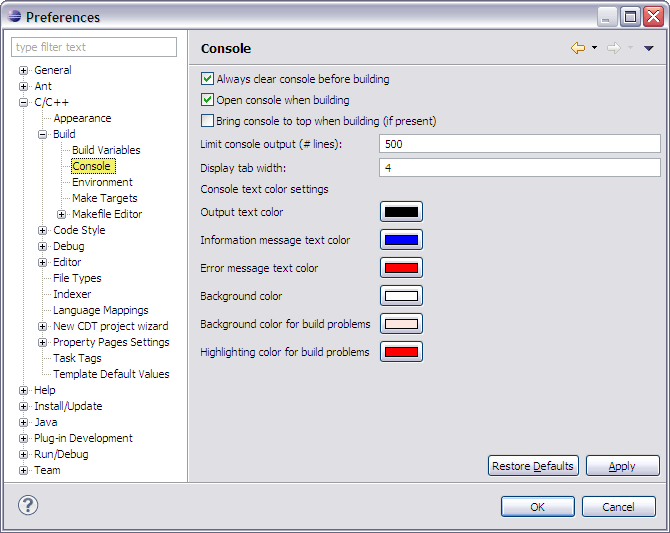Expand the Help tree node
Image resolution: width=670 pixels, height=533 pixels.
pyautogui.click(x=24, y=391)
